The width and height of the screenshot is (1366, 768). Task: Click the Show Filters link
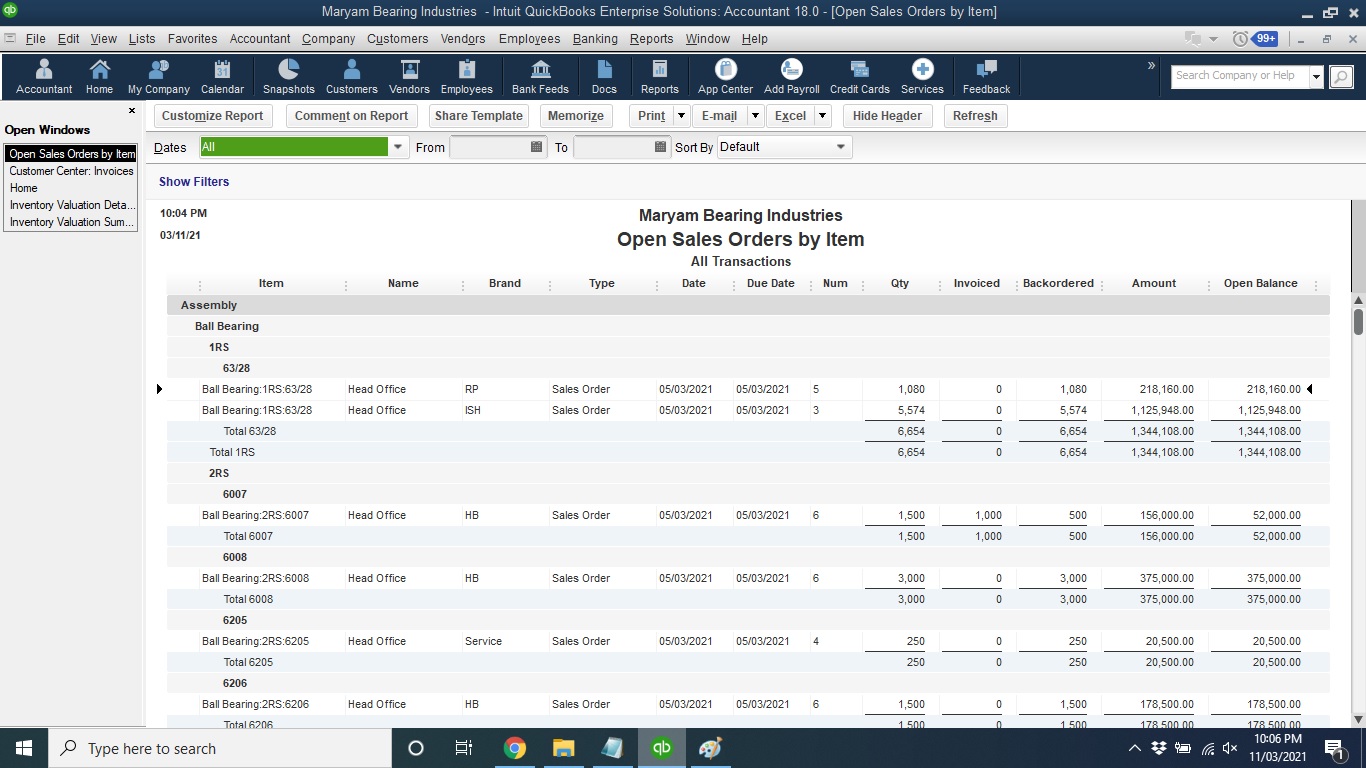[194, 181]
